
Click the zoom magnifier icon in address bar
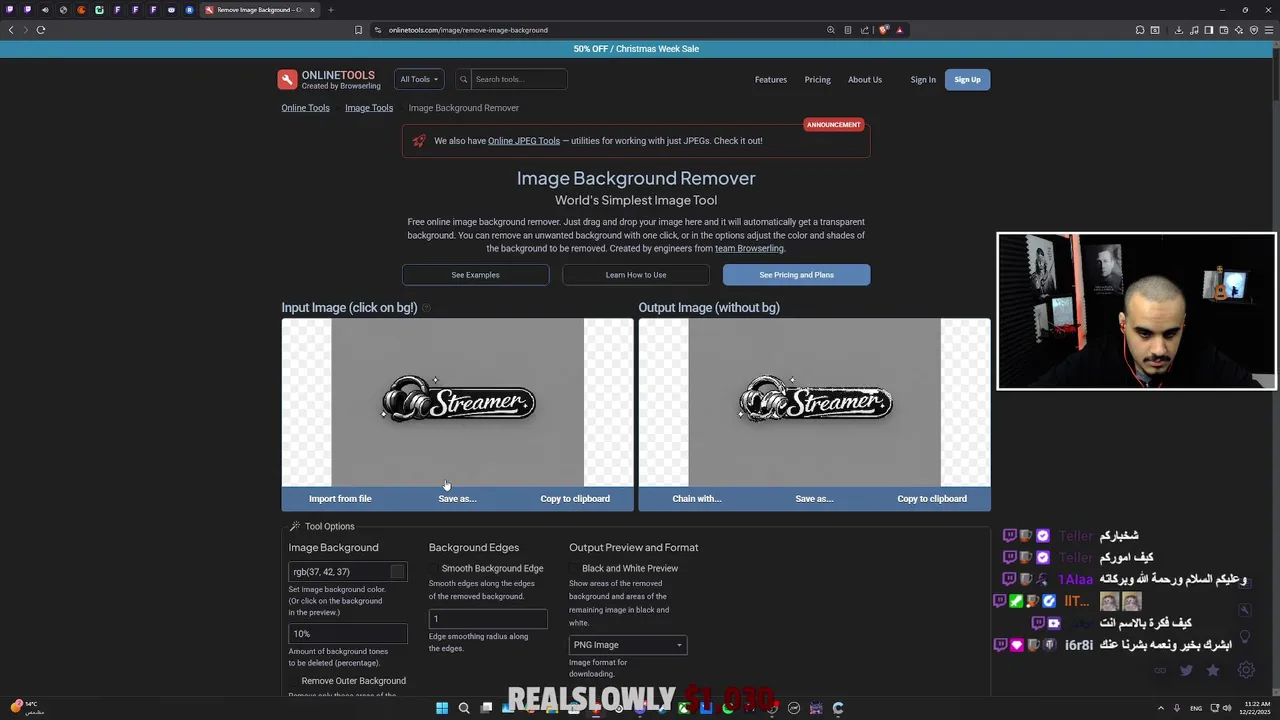pyautogui.click(x=830, y=30)
